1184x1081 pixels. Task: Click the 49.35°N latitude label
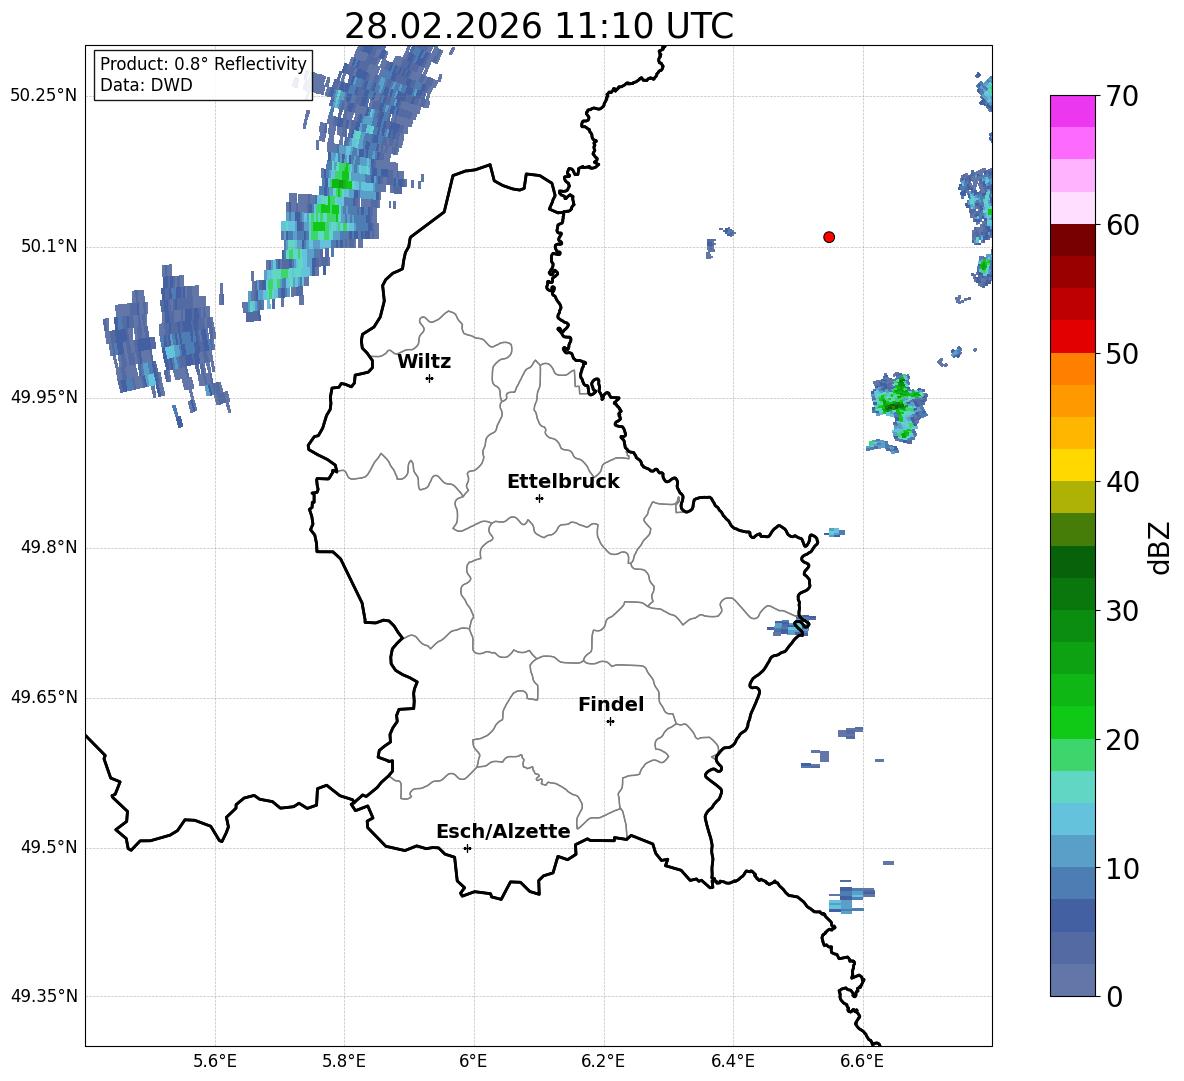(44, 996)
